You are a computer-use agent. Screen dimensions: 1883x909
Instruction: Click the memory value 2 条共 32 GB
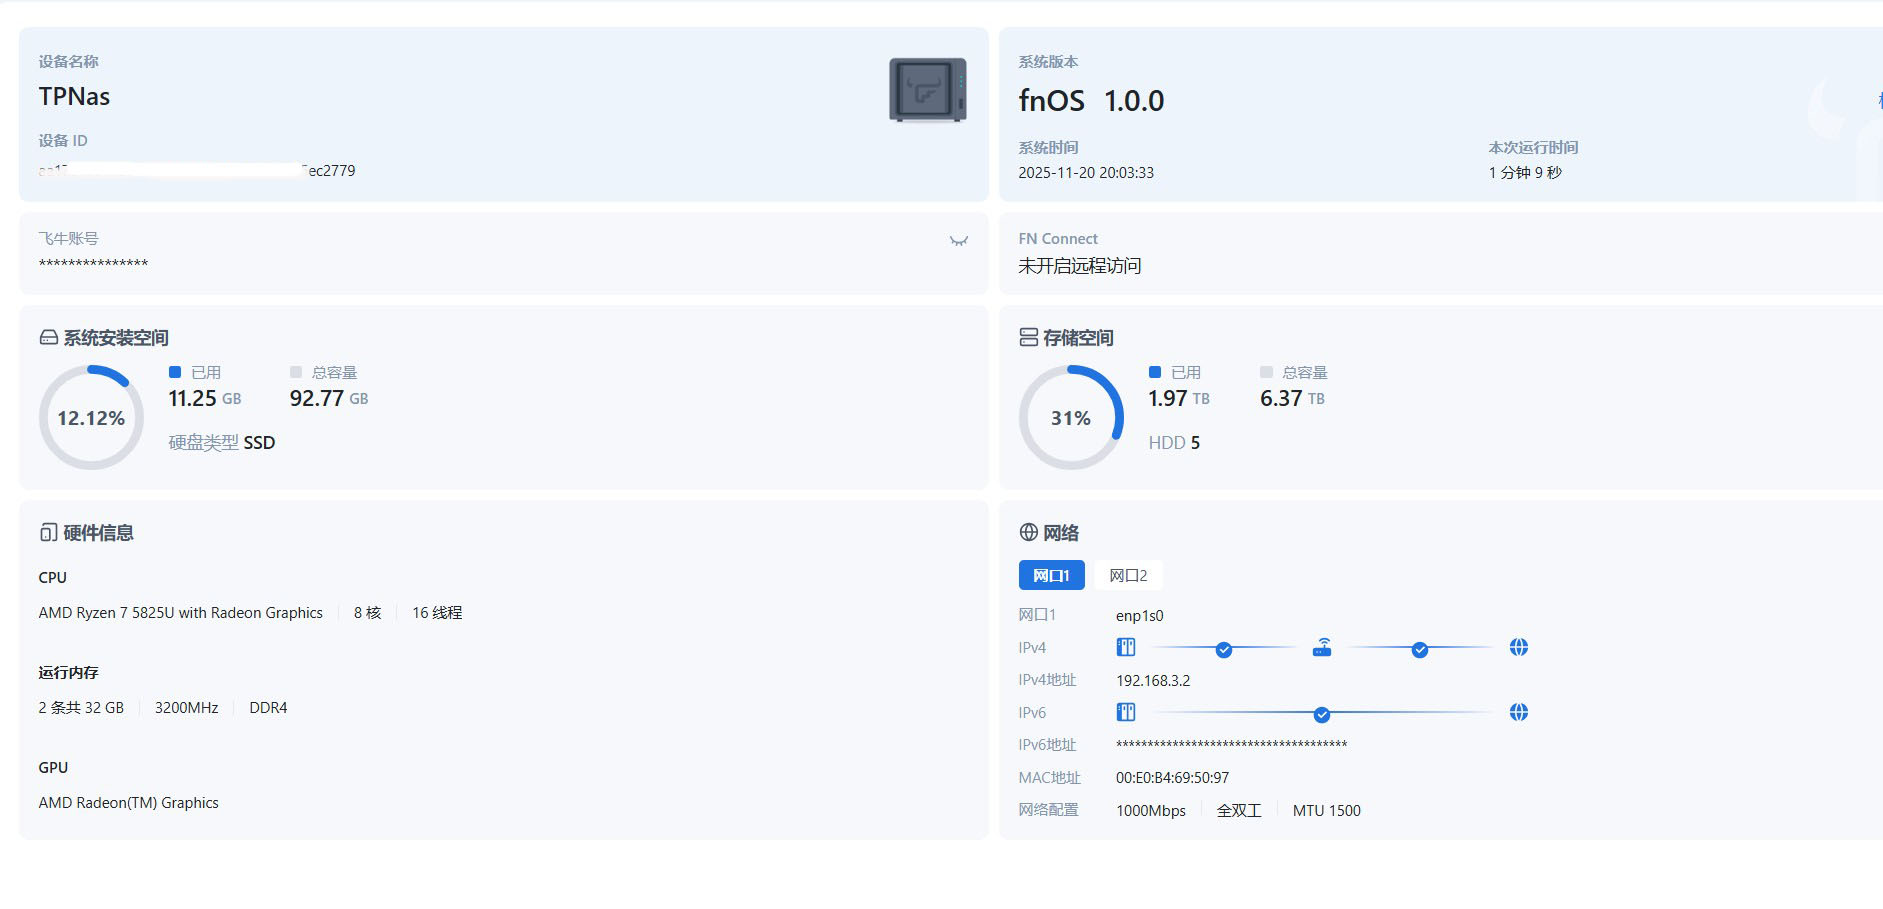click(81, 708)
